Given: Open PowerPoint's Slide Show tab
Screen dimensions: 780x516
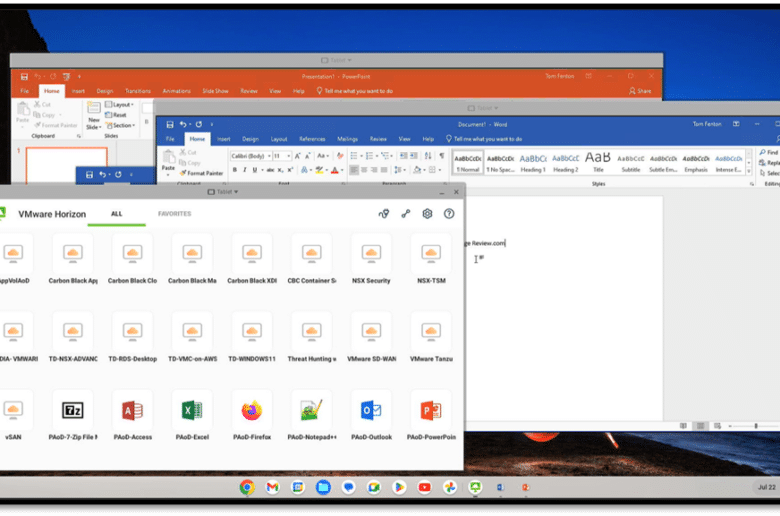Looking at the screenshot, I should [215, 91].
